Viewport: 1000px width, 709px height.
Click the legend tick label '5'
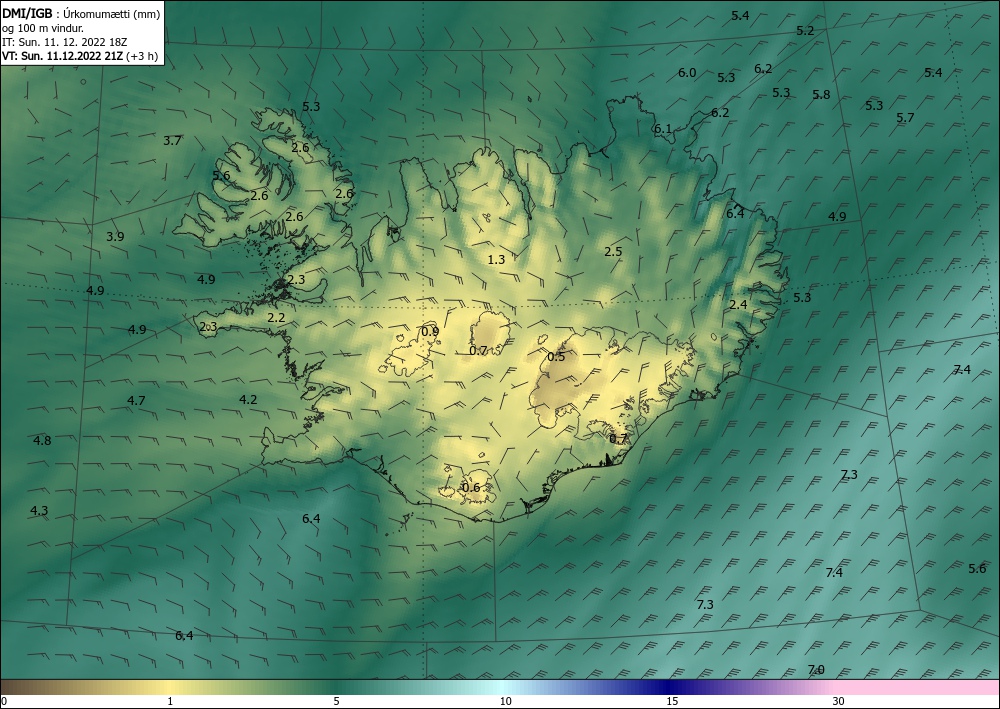coord(336,702)
